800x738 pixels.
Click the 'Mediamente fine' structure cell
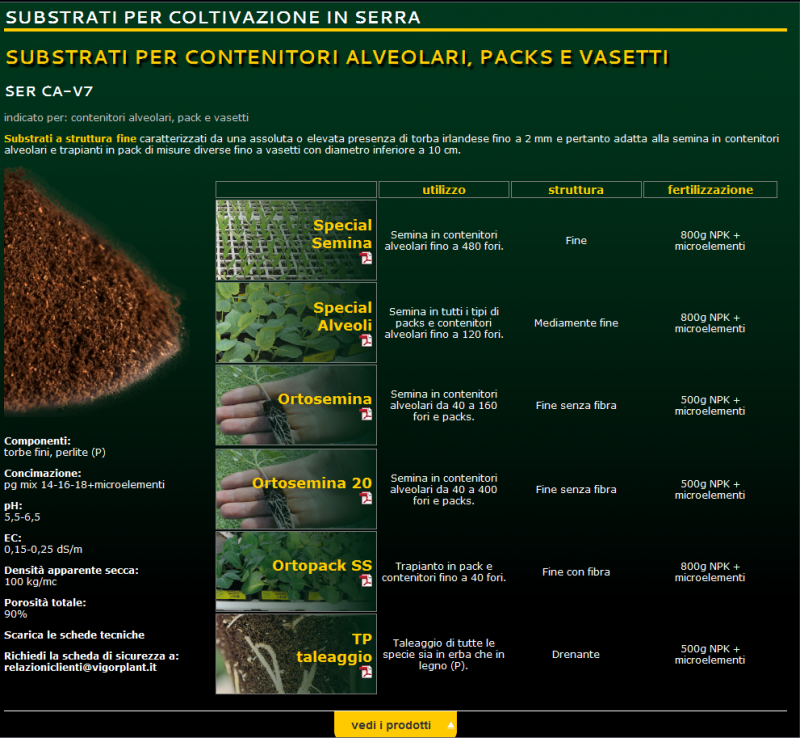tap(576, 323)
